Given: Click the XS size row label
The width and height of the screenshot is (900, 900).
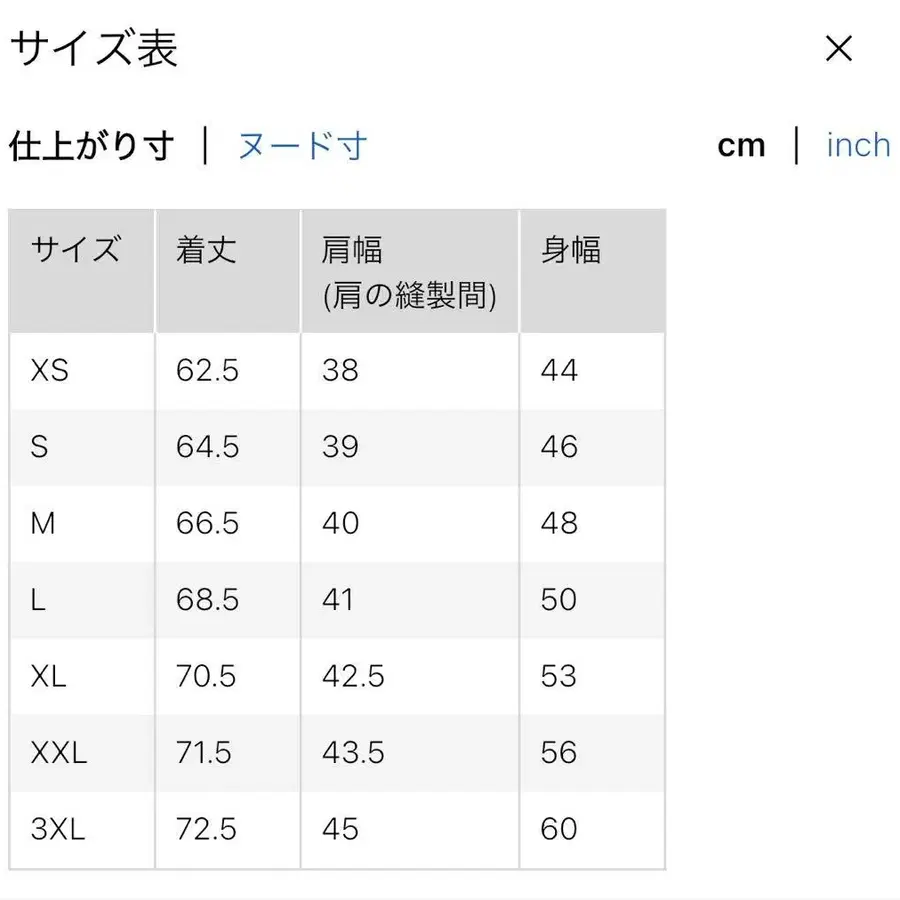Looking at the screenshot, I should click(51, 370).
